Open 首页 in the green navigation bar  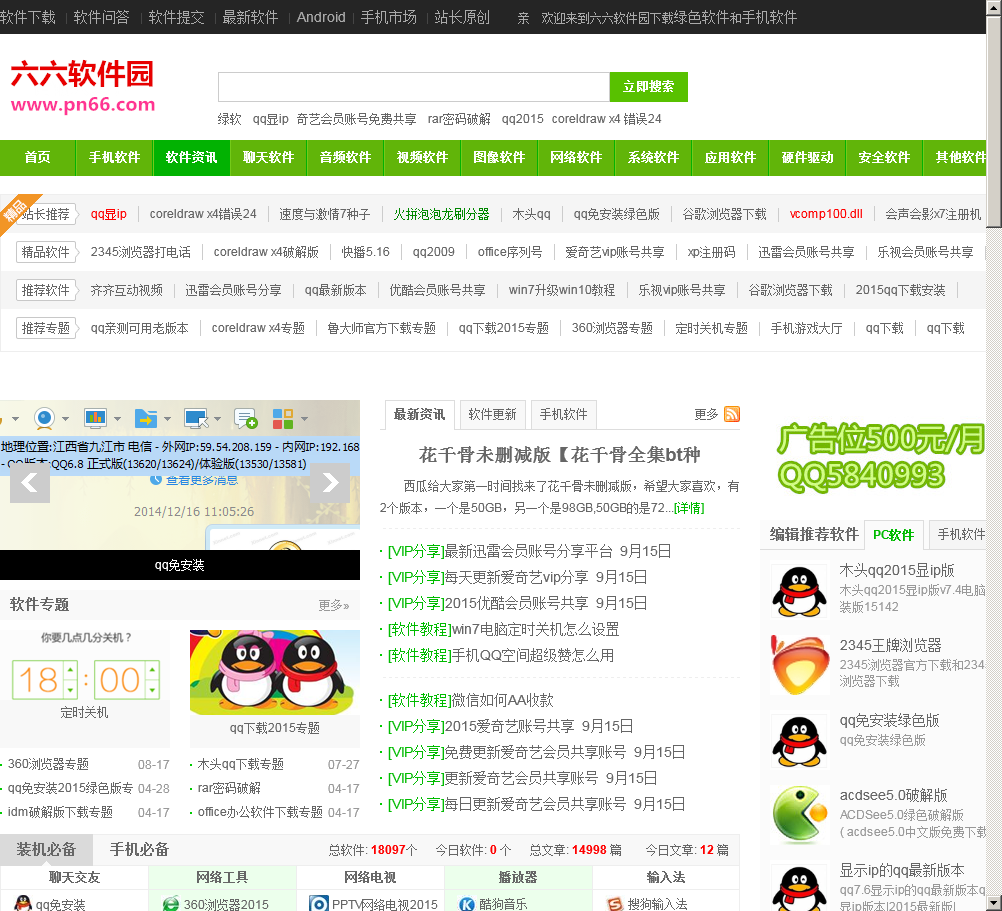[x=38, y=158]
